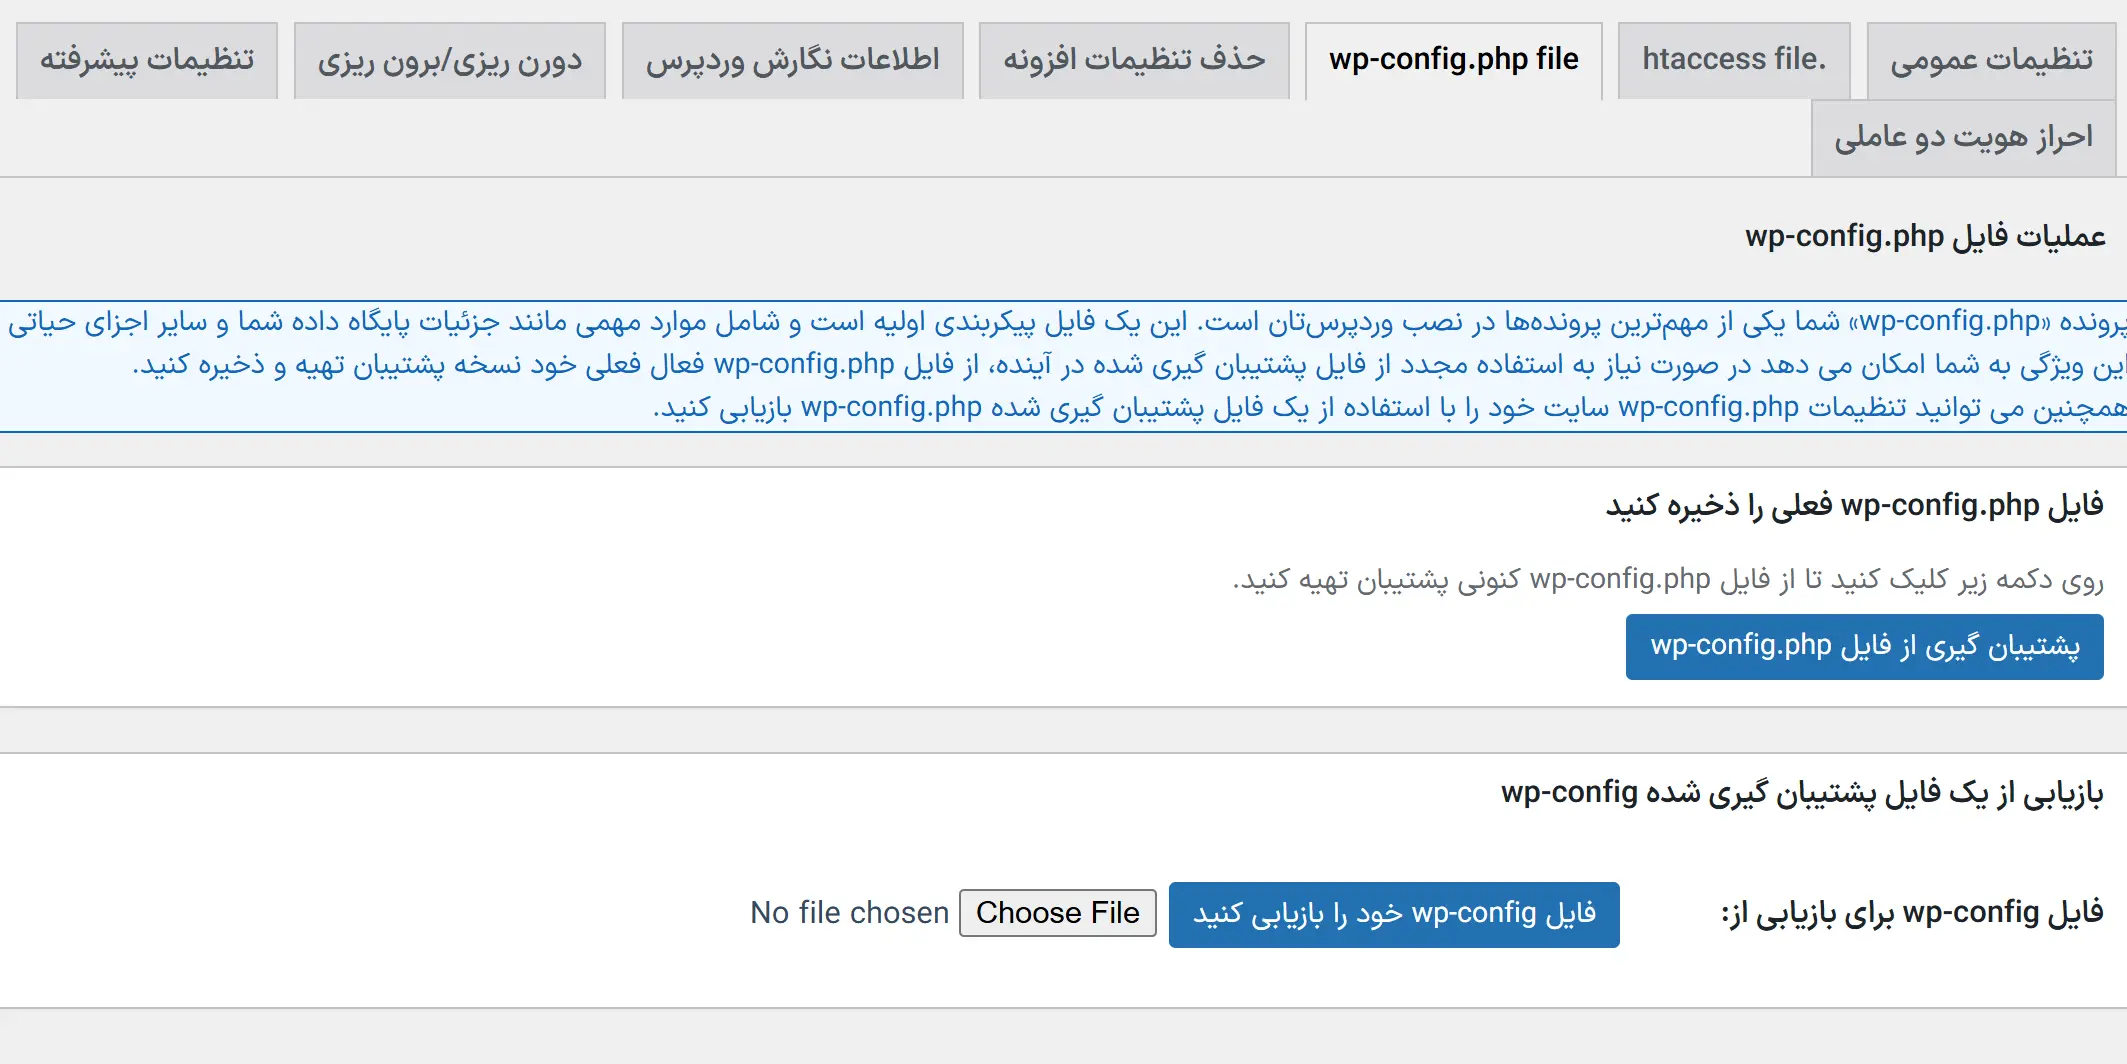Click فایل wp-config خود را بازیابی کنید button
This screenshot has height=1064, width=2127.
pos(1394,914)
